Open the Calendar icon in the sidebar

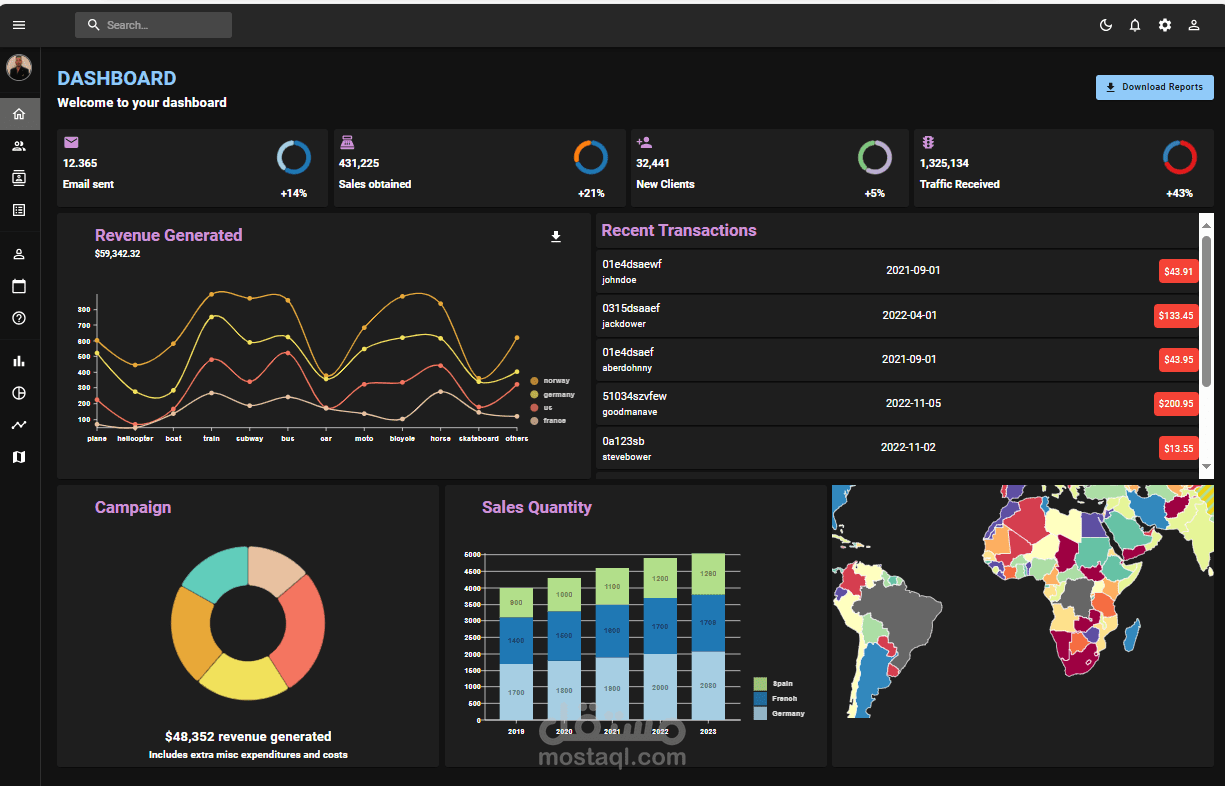click(x=18, y=285)
